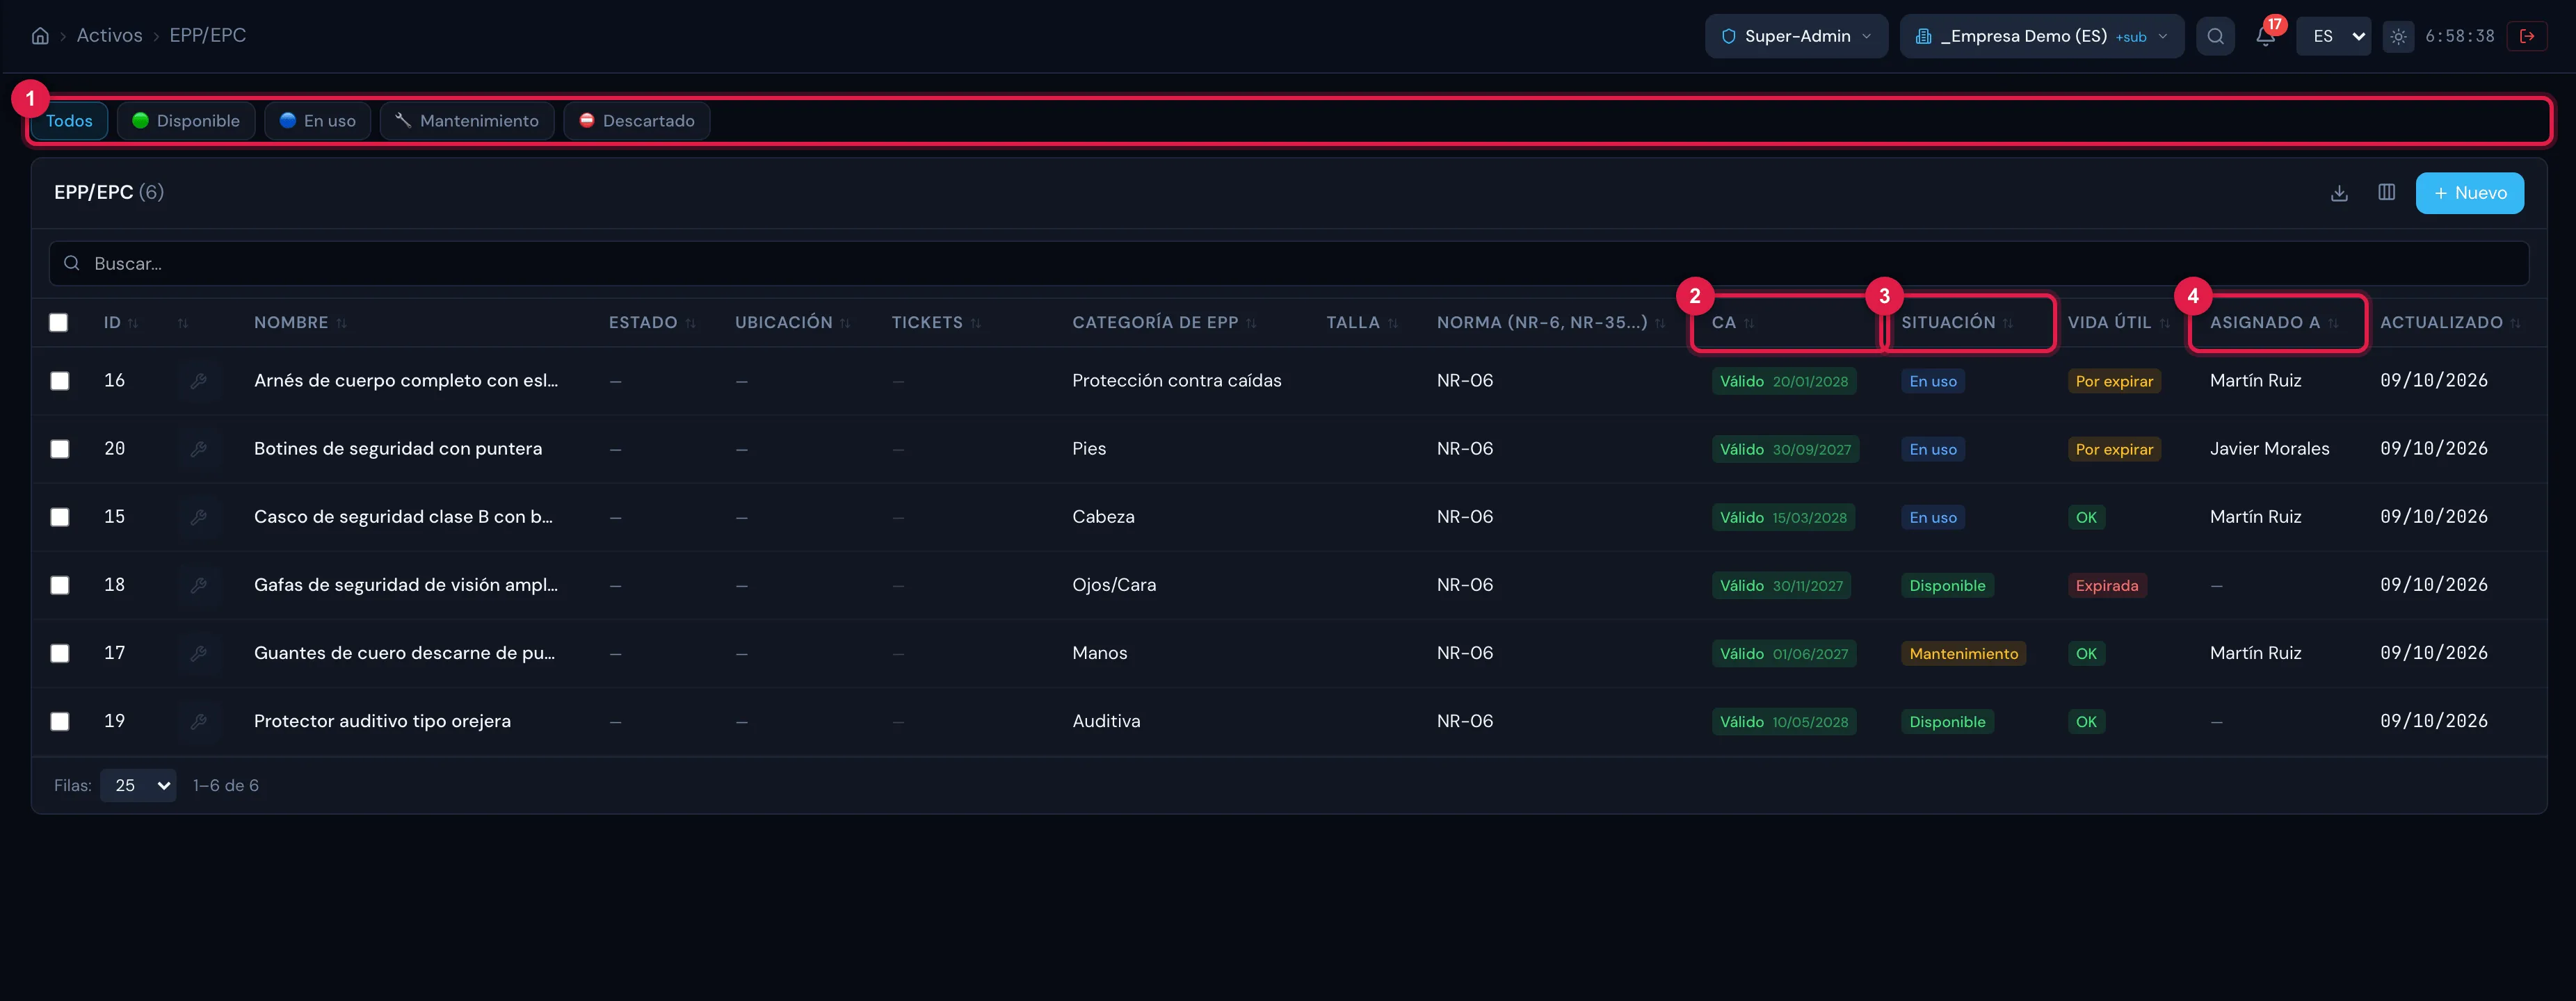Image resolution: width=2576 pixels, height=1001 pixels.
Task: Select the checkbox for row ID 20
Action: 60,449
